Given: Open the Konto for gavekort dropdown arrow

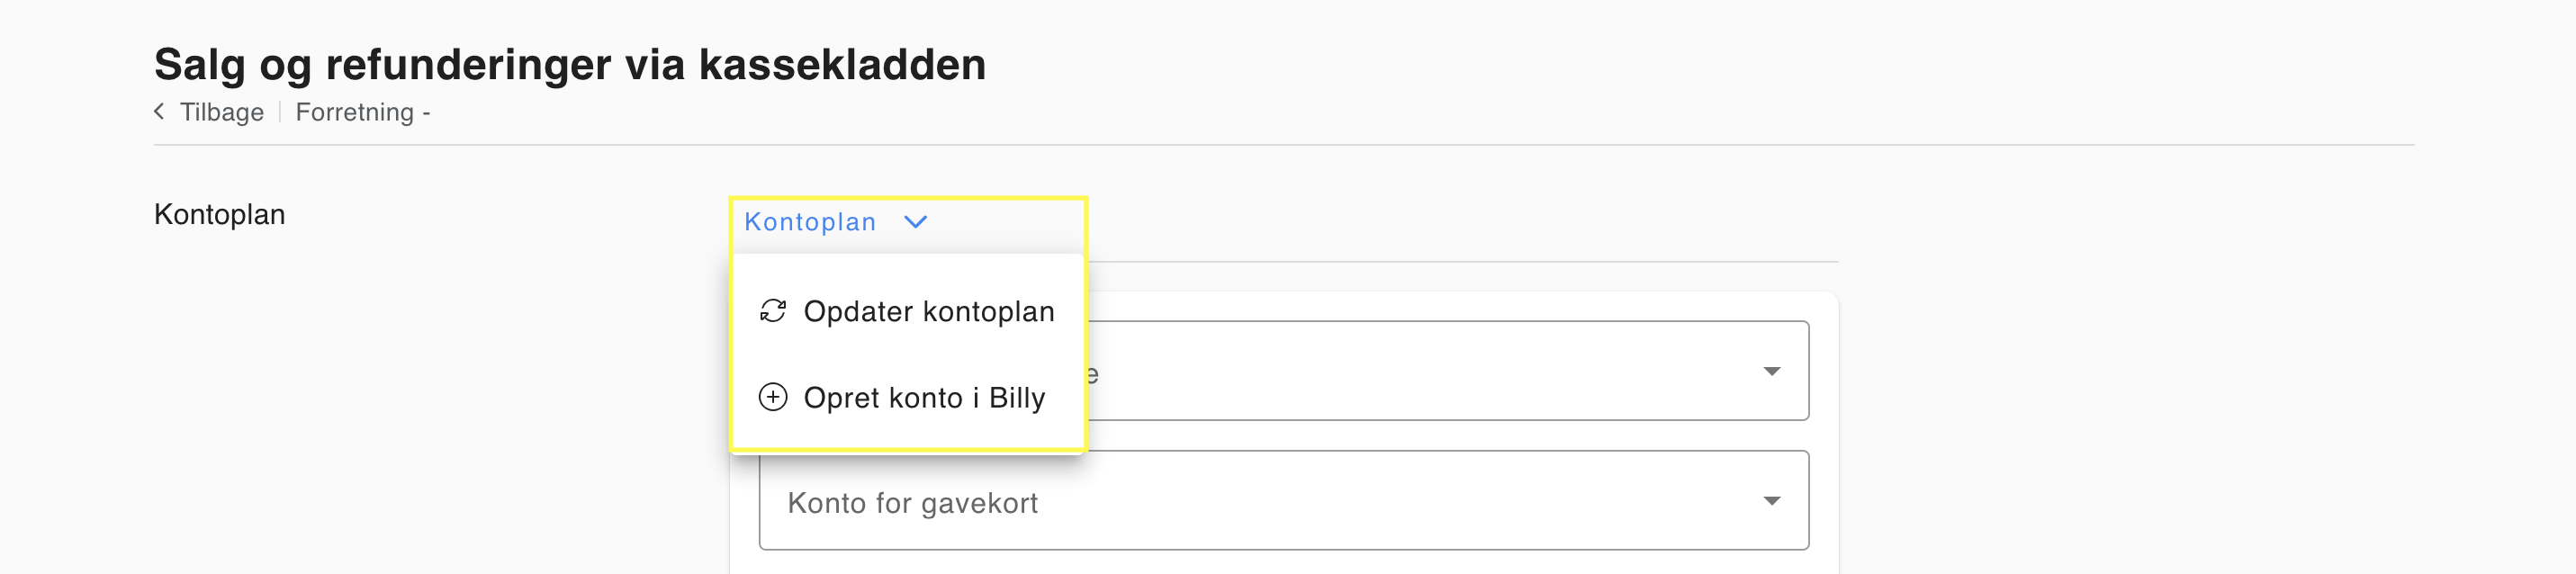Looking at the screenshot, I should (1771, 501).
